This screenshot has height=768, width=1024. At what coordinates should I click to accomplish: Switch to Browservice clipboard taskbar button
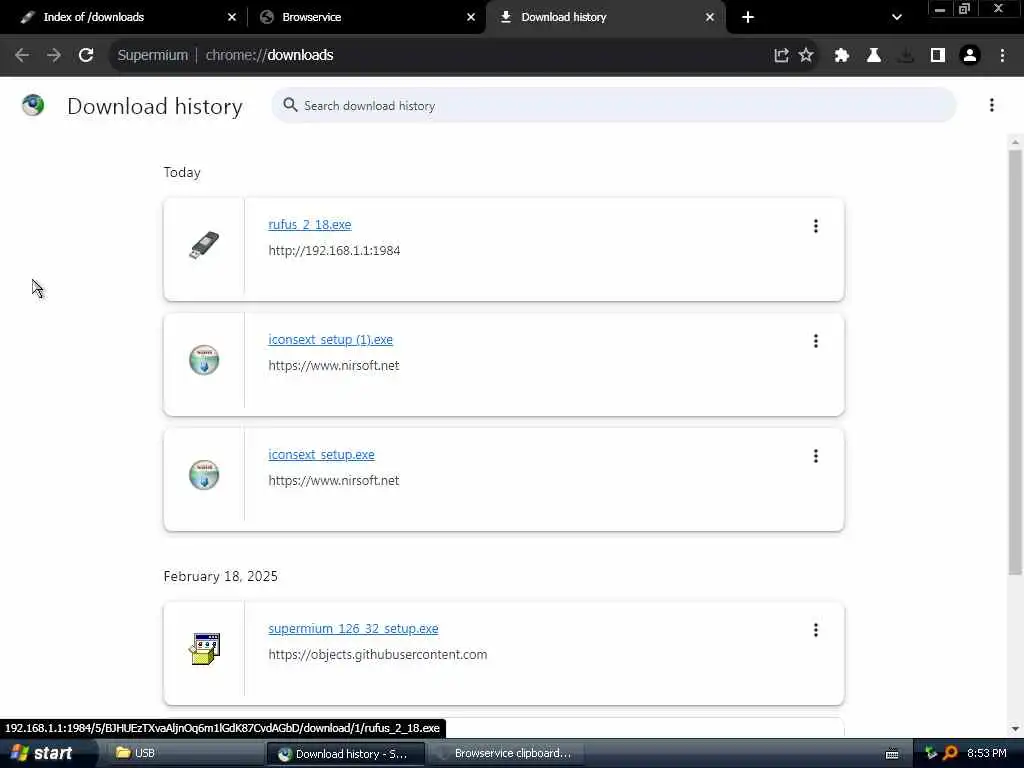click(x=504, y=753)
